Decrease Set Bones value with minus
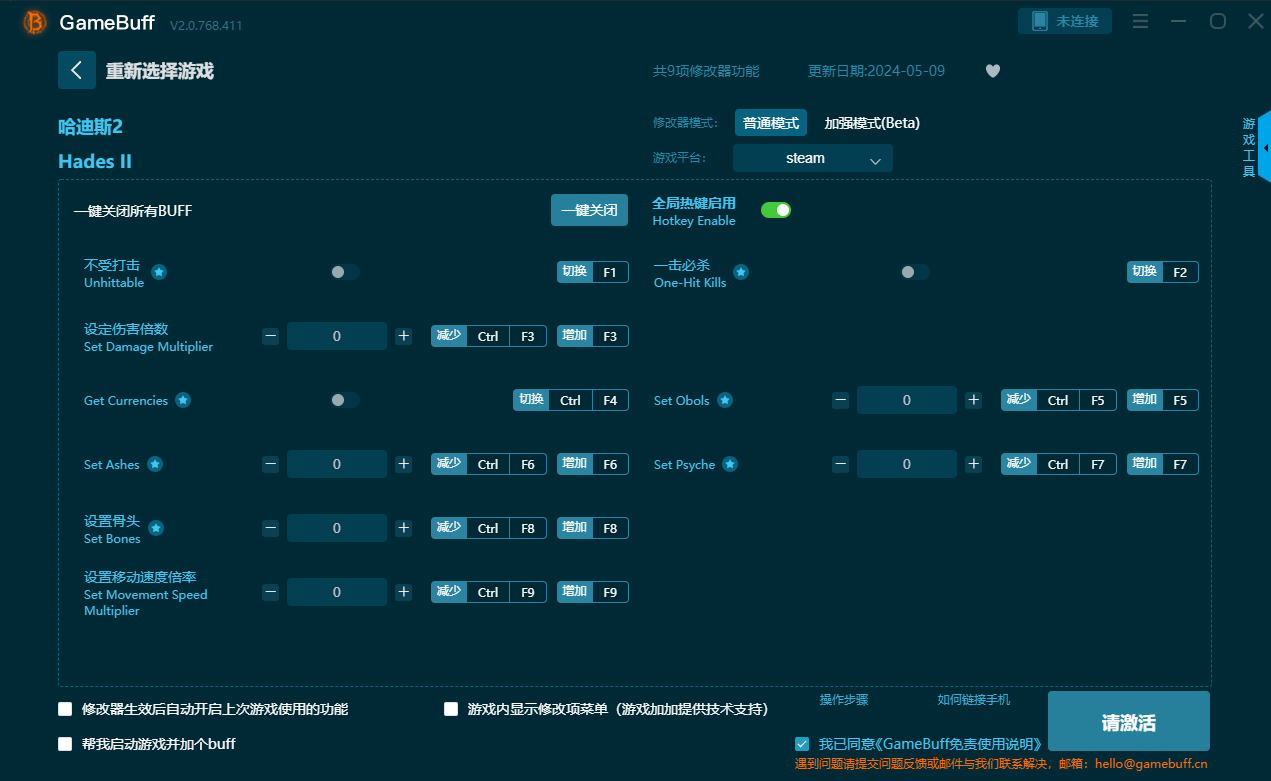The height and width of the screenshot is (781, 1271). tap(270, 528)
